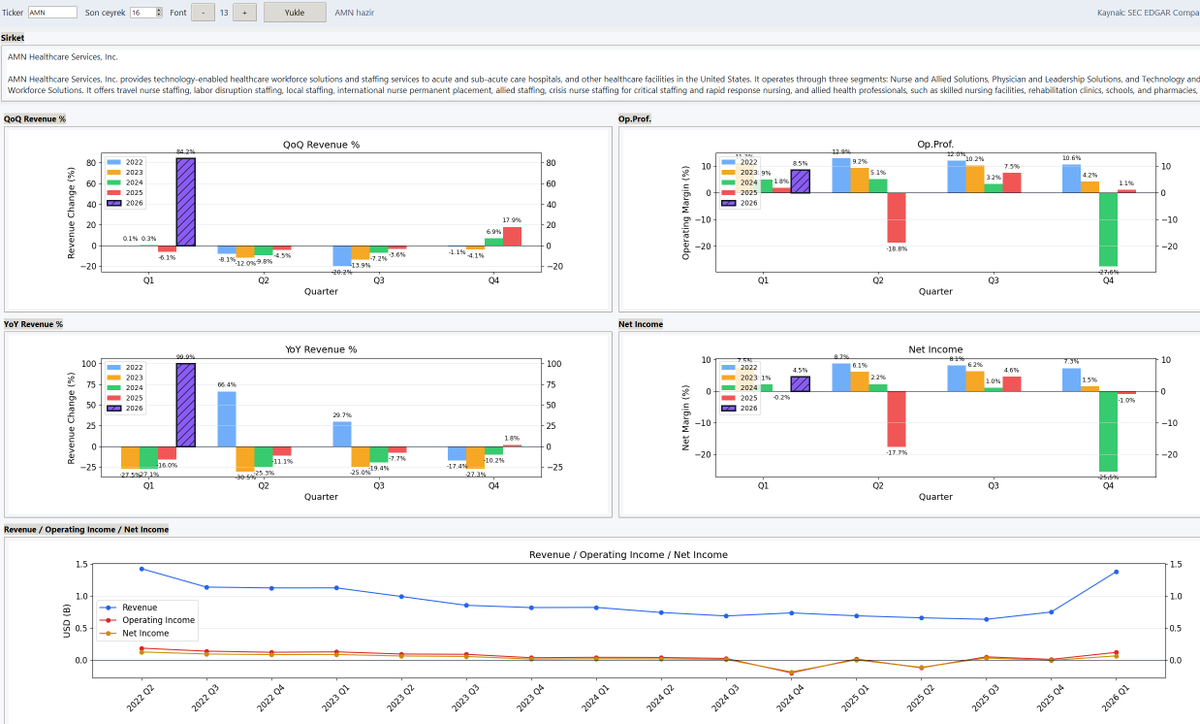
Task: Click the blue 2022 swatch in the QoQ Revenue legend
Action: click(x=113, y=161)
